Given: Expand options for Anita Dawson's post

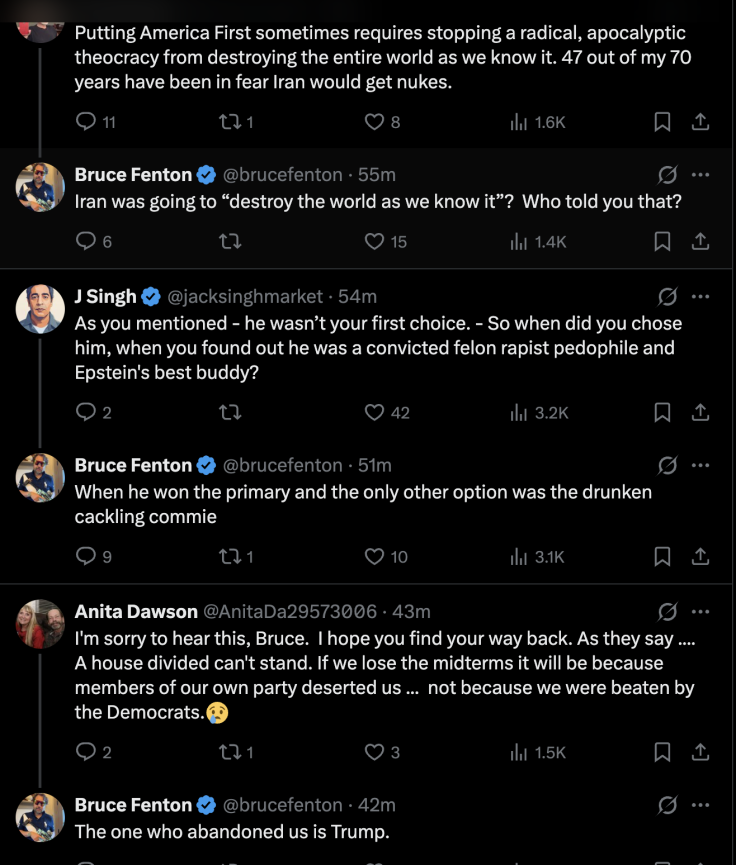Looking at the screenshot, I should coord(700,611).
